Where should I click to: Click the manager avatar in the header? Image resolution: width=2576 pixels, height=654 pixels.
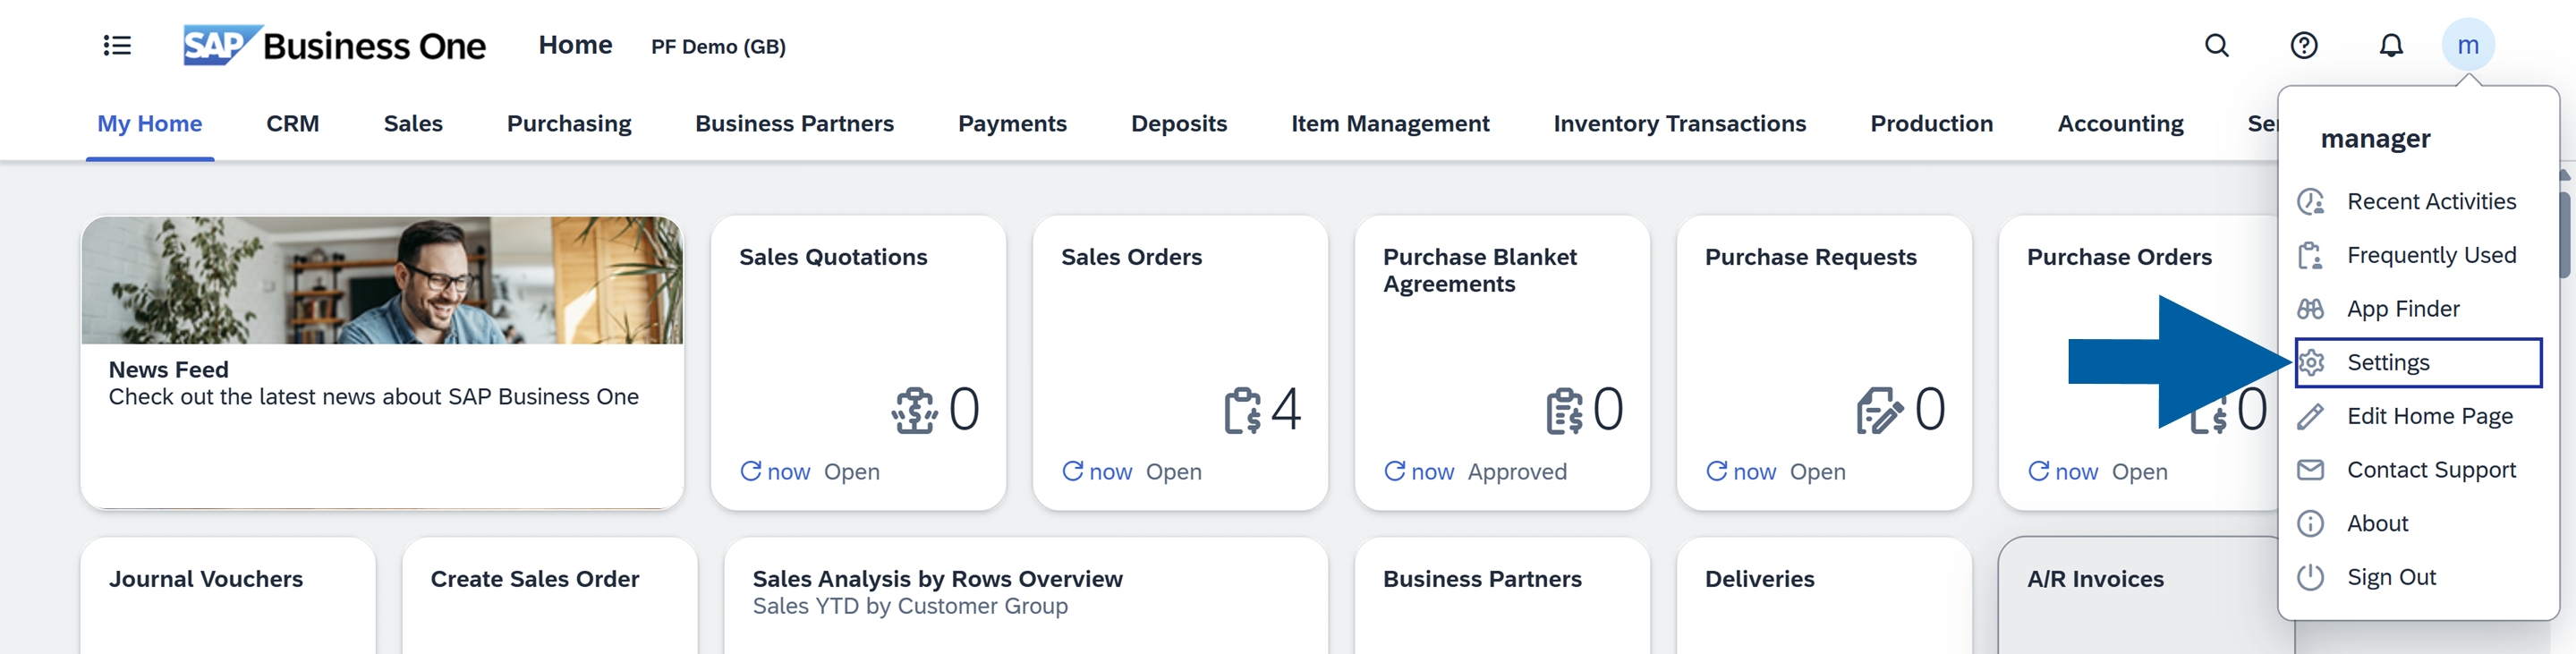[2469, 46]
